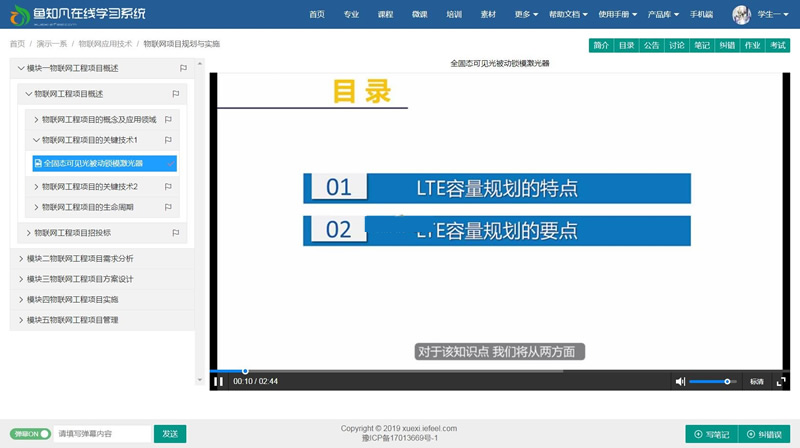Viewport: 800px width, 448px height.
Task: Switch to the 考试 tab
Action: coord(778,45)
